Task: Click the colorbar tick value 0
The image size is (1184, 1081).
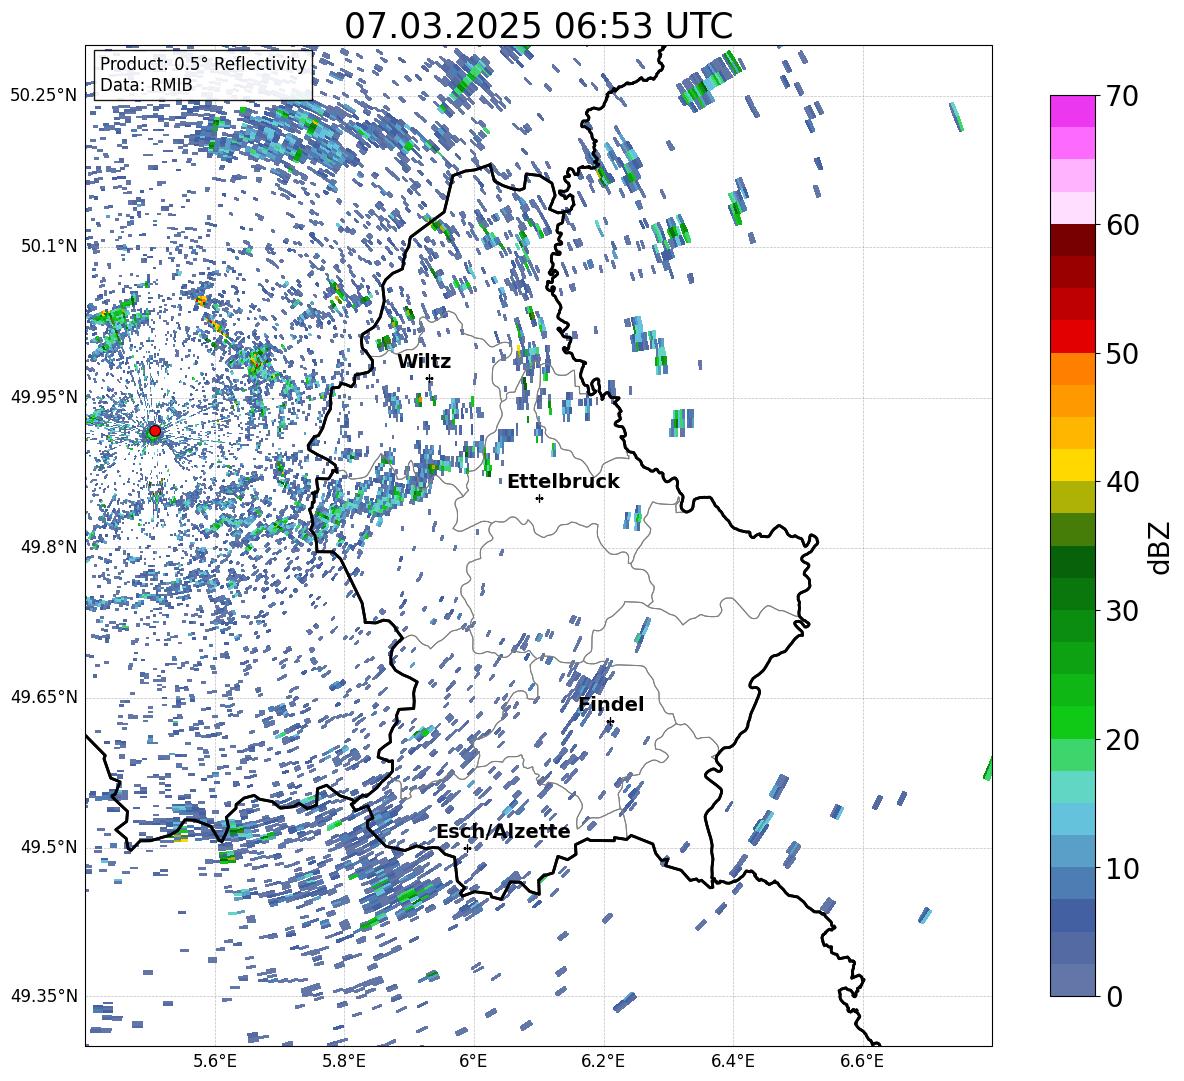Action: click(x=1115, y=996)
